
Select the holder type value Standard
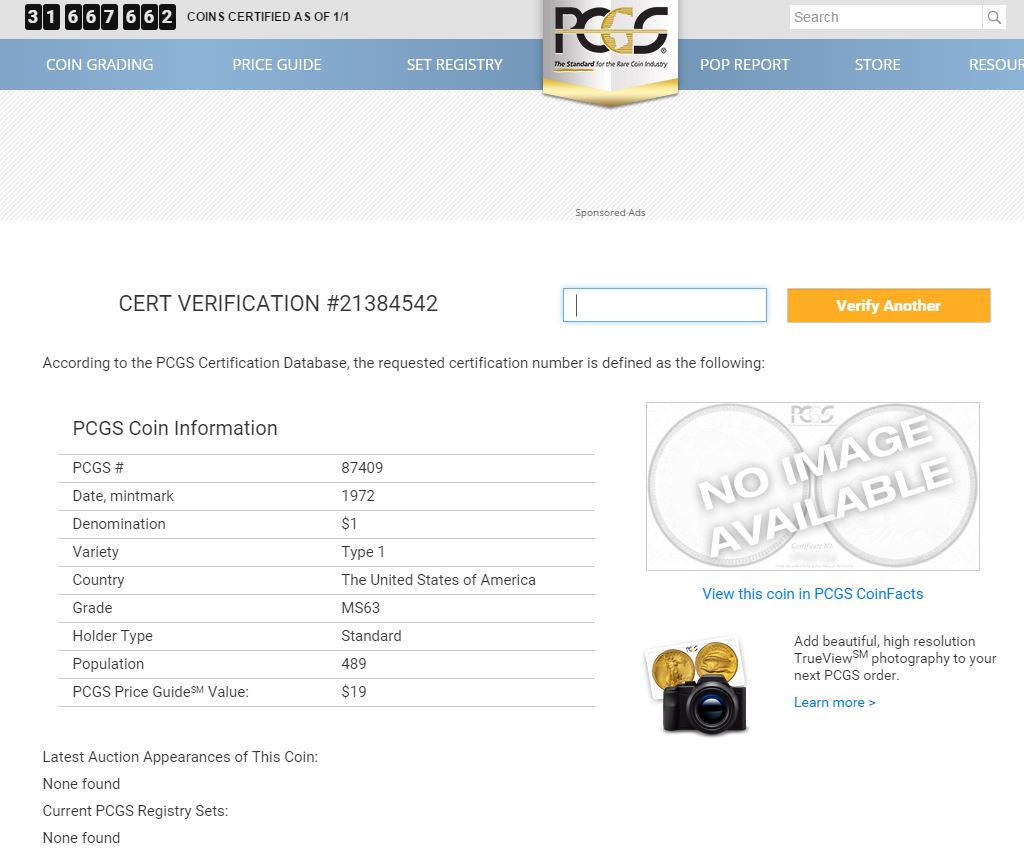371,636
